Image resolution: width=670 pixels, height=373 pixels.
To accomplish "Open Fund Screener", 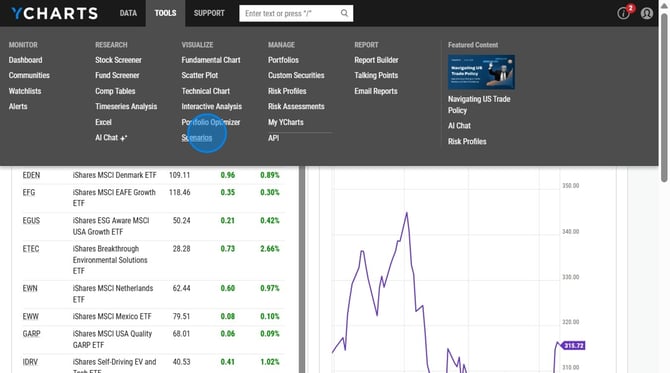I will 117,75.
